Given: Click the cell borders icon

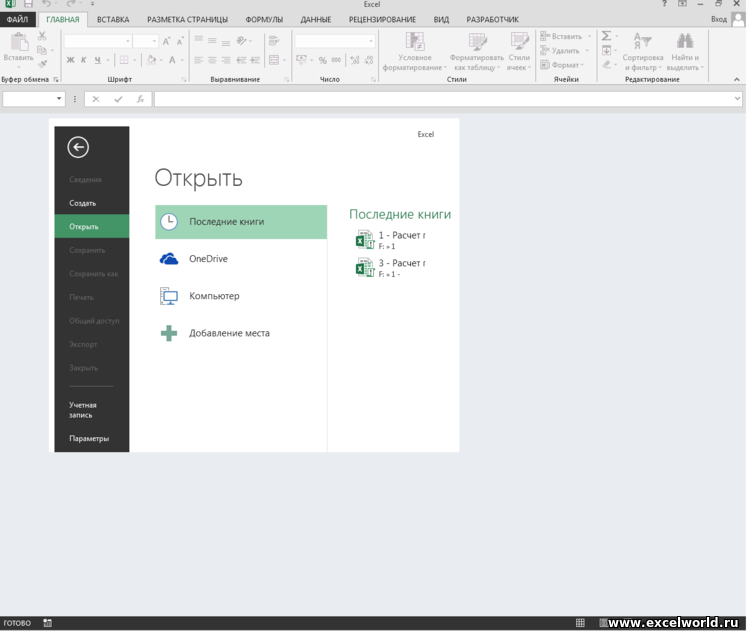Looking at the screenshot, I should pyautogui.click(x=124, y=60).
